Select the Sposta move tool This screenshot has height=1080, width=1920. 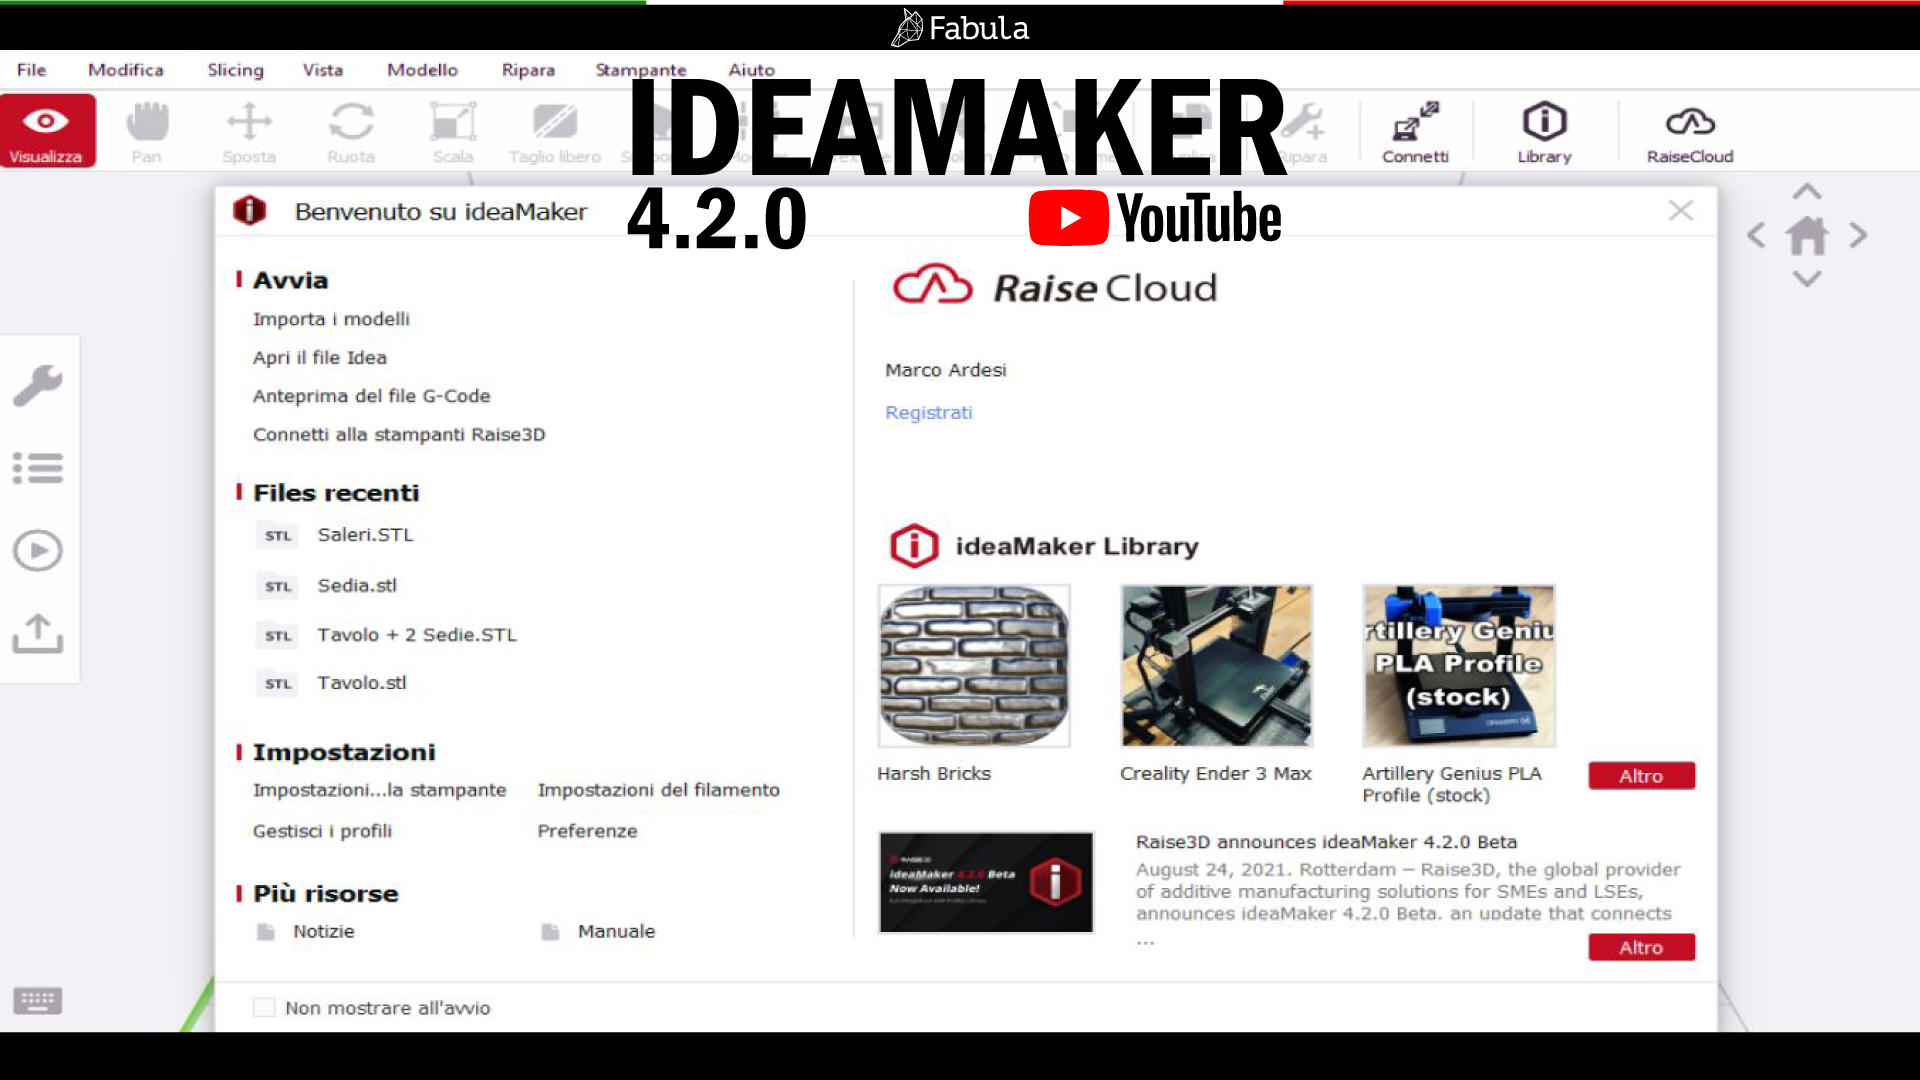[x=249, y=131]
